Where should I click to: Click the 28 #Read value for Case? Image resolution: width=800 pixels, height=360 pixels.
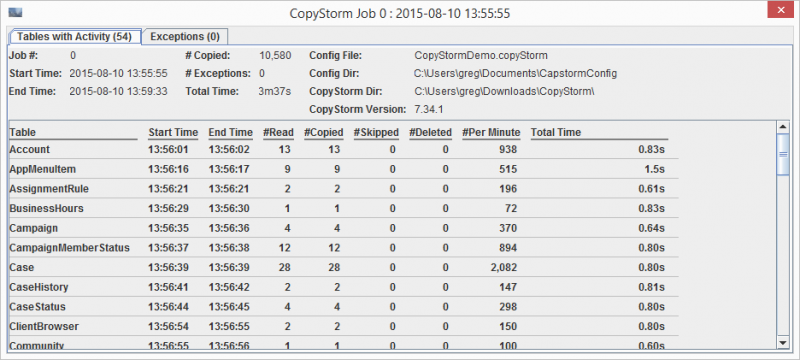tap(285, 267)
